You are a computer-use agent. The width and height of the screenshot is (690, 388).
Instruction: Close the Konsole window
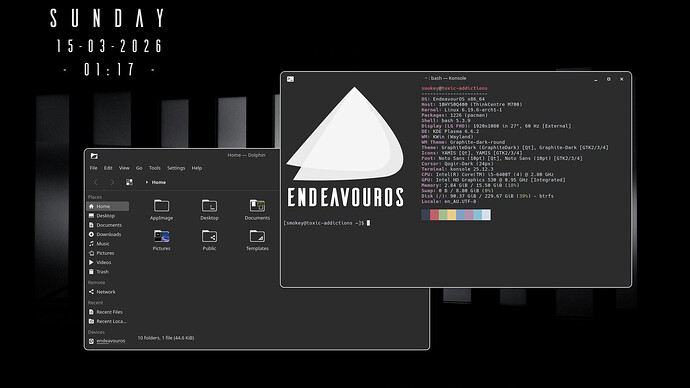point(621,79)
